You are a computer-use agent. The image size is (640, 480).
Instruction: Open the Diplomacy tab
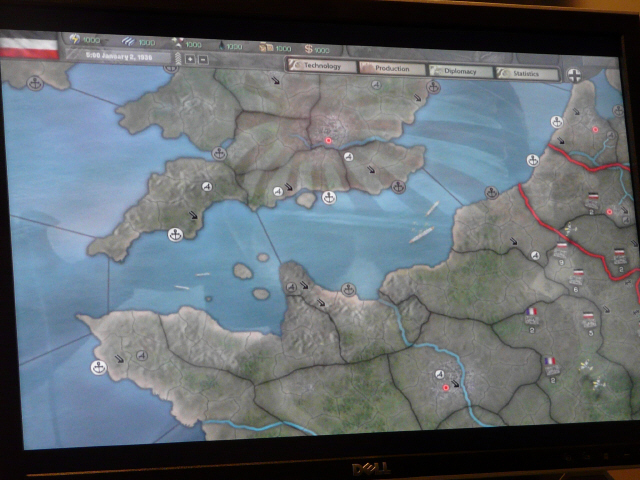pos(460,71)
